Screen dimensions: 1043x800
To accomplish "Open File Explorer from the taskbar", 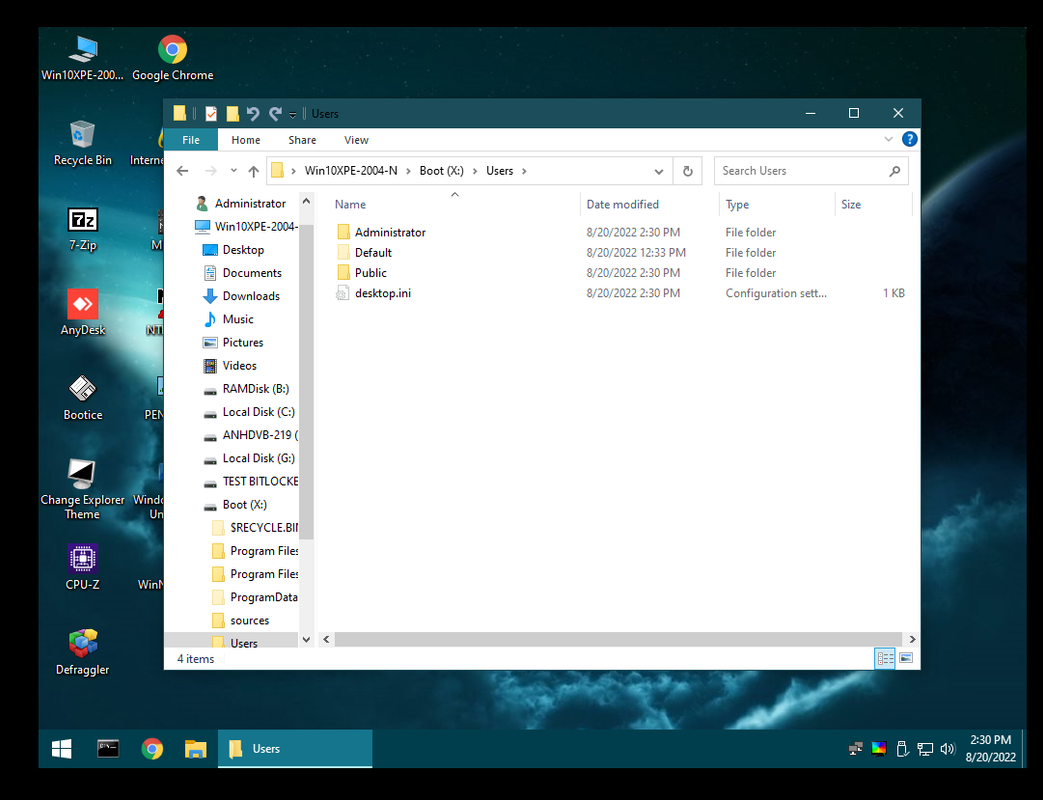I will pos(196,749).
